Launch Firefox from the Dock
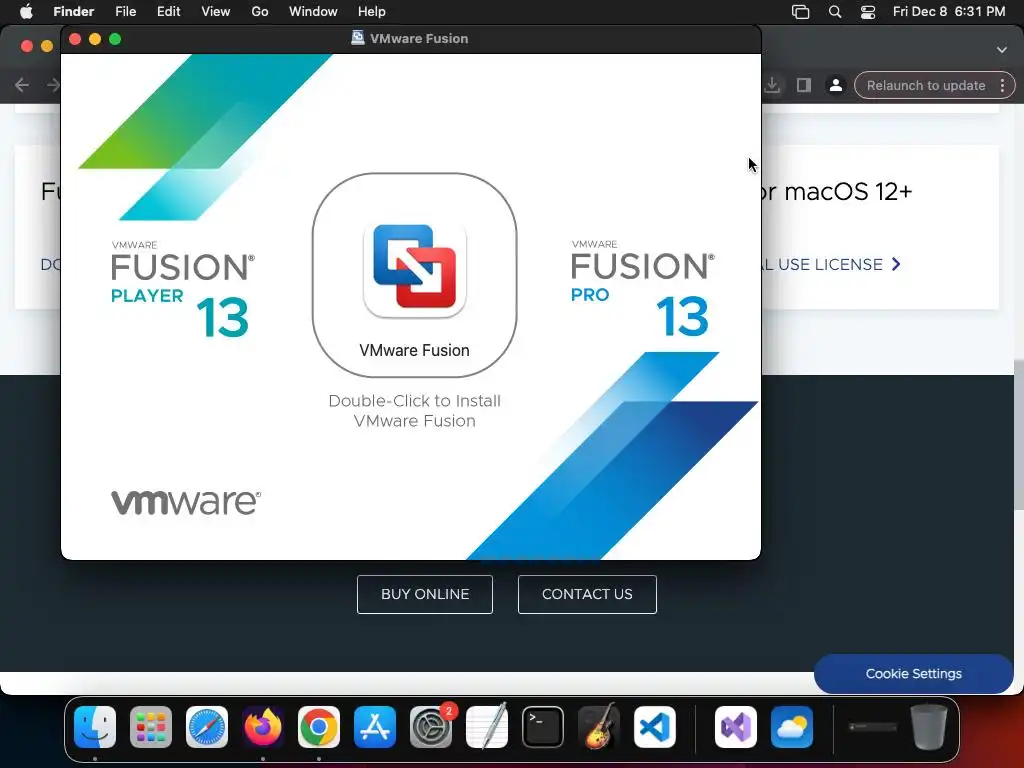 point(263,727)
